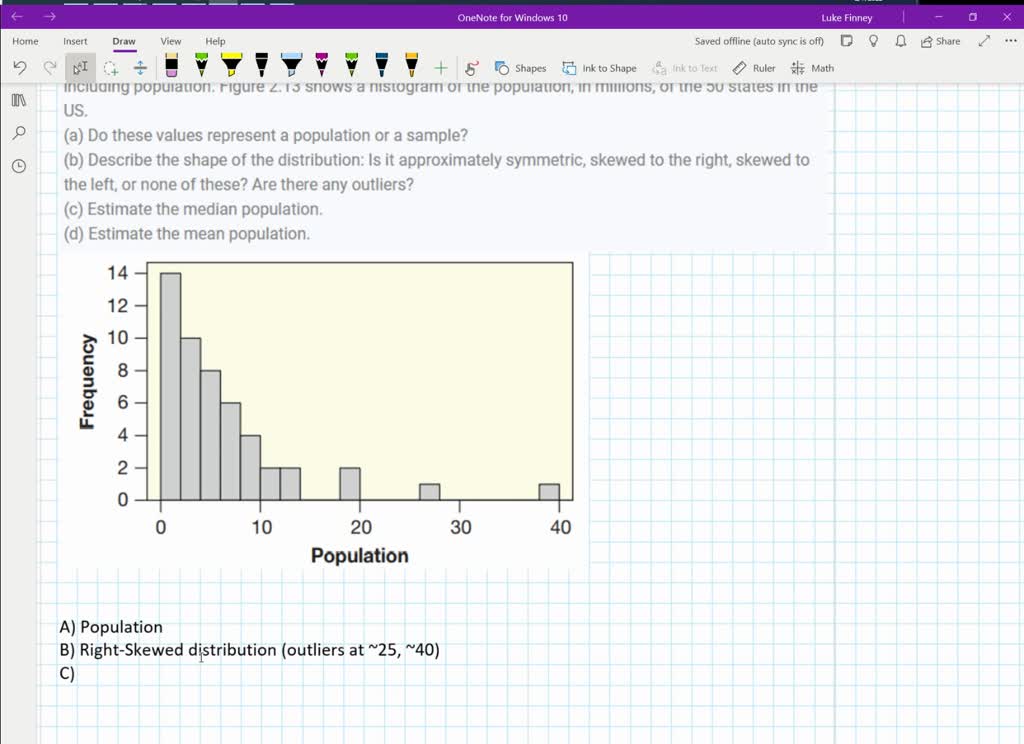Toggle Panning mode tool
This screenshot has height=744, width=1024.
click(143, 68)
